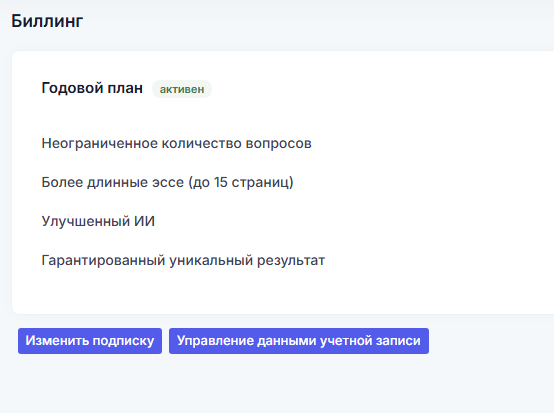Viewport: 554px width, 413px height.
Task: Click Неограниченное количество вопросов feature line
Action: (x=176, y=143)
